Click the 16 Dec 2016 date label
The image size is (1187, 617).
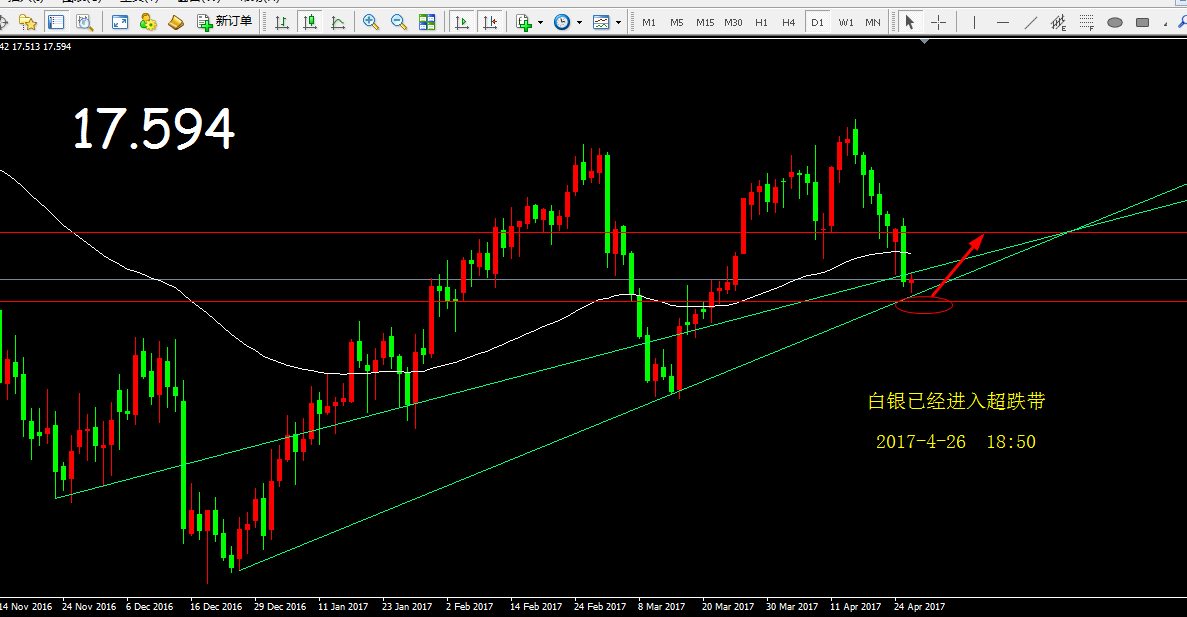(217, 606)
